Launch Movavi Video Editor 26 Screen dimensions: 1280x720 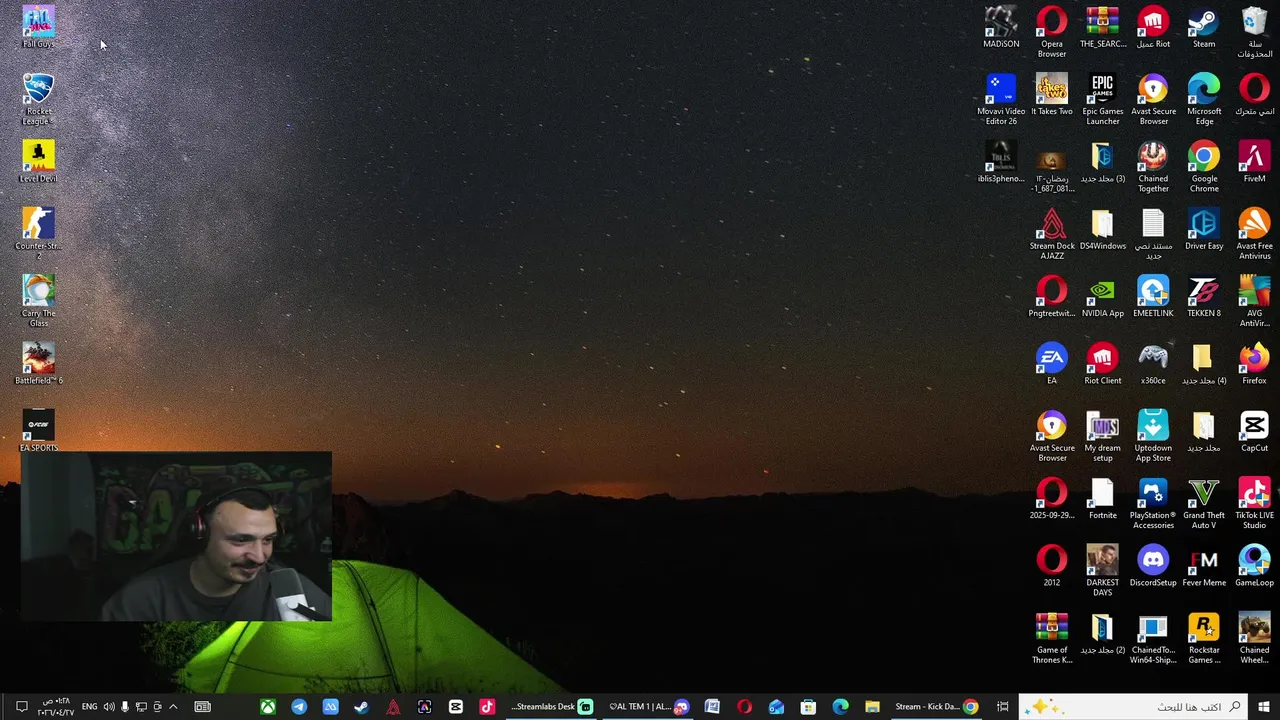(1001, 99)
